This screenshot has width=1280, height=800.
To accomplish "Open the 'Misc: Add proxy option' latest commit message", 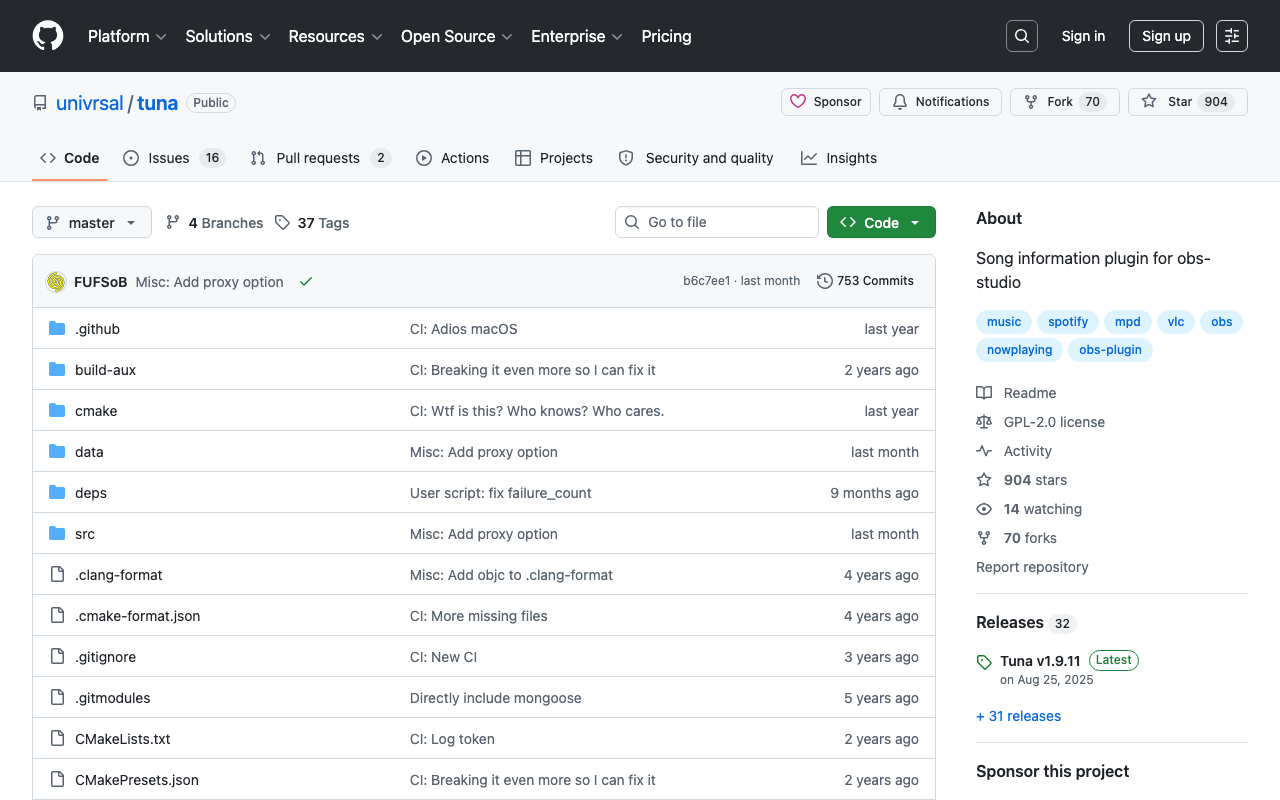I will click(x=210, y=282).
